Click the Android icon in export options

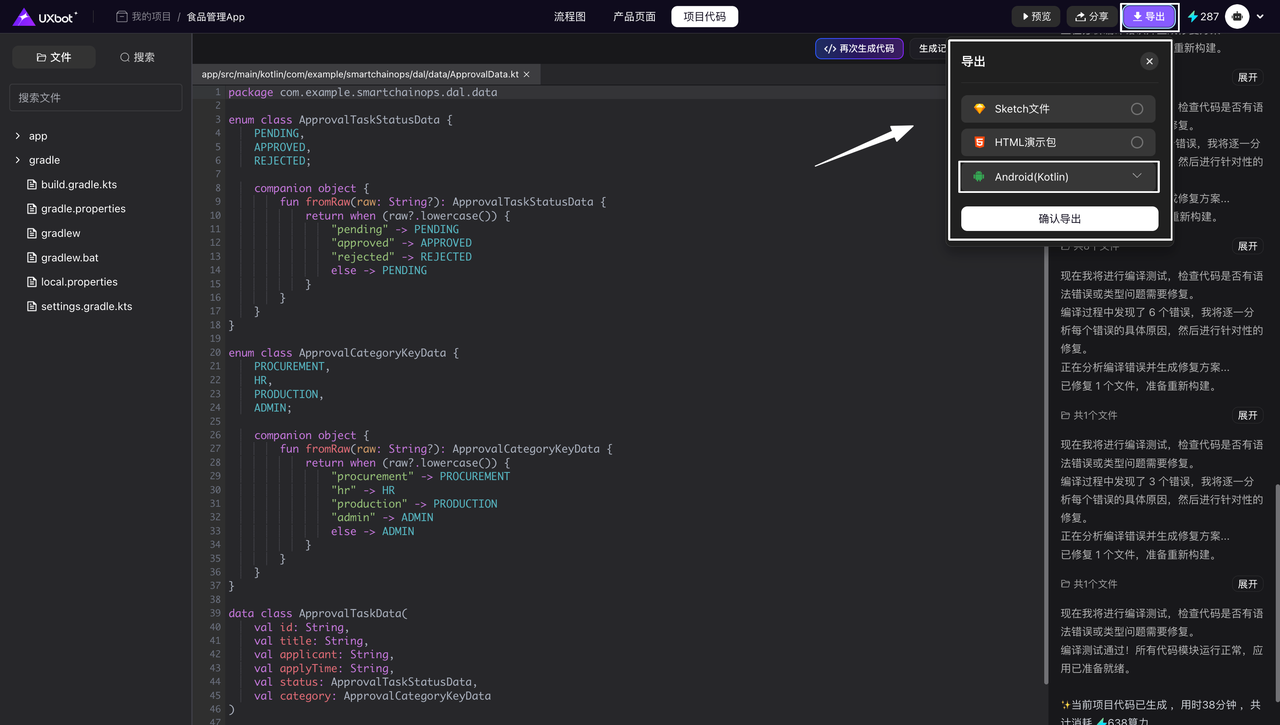[x=979, y=177]
